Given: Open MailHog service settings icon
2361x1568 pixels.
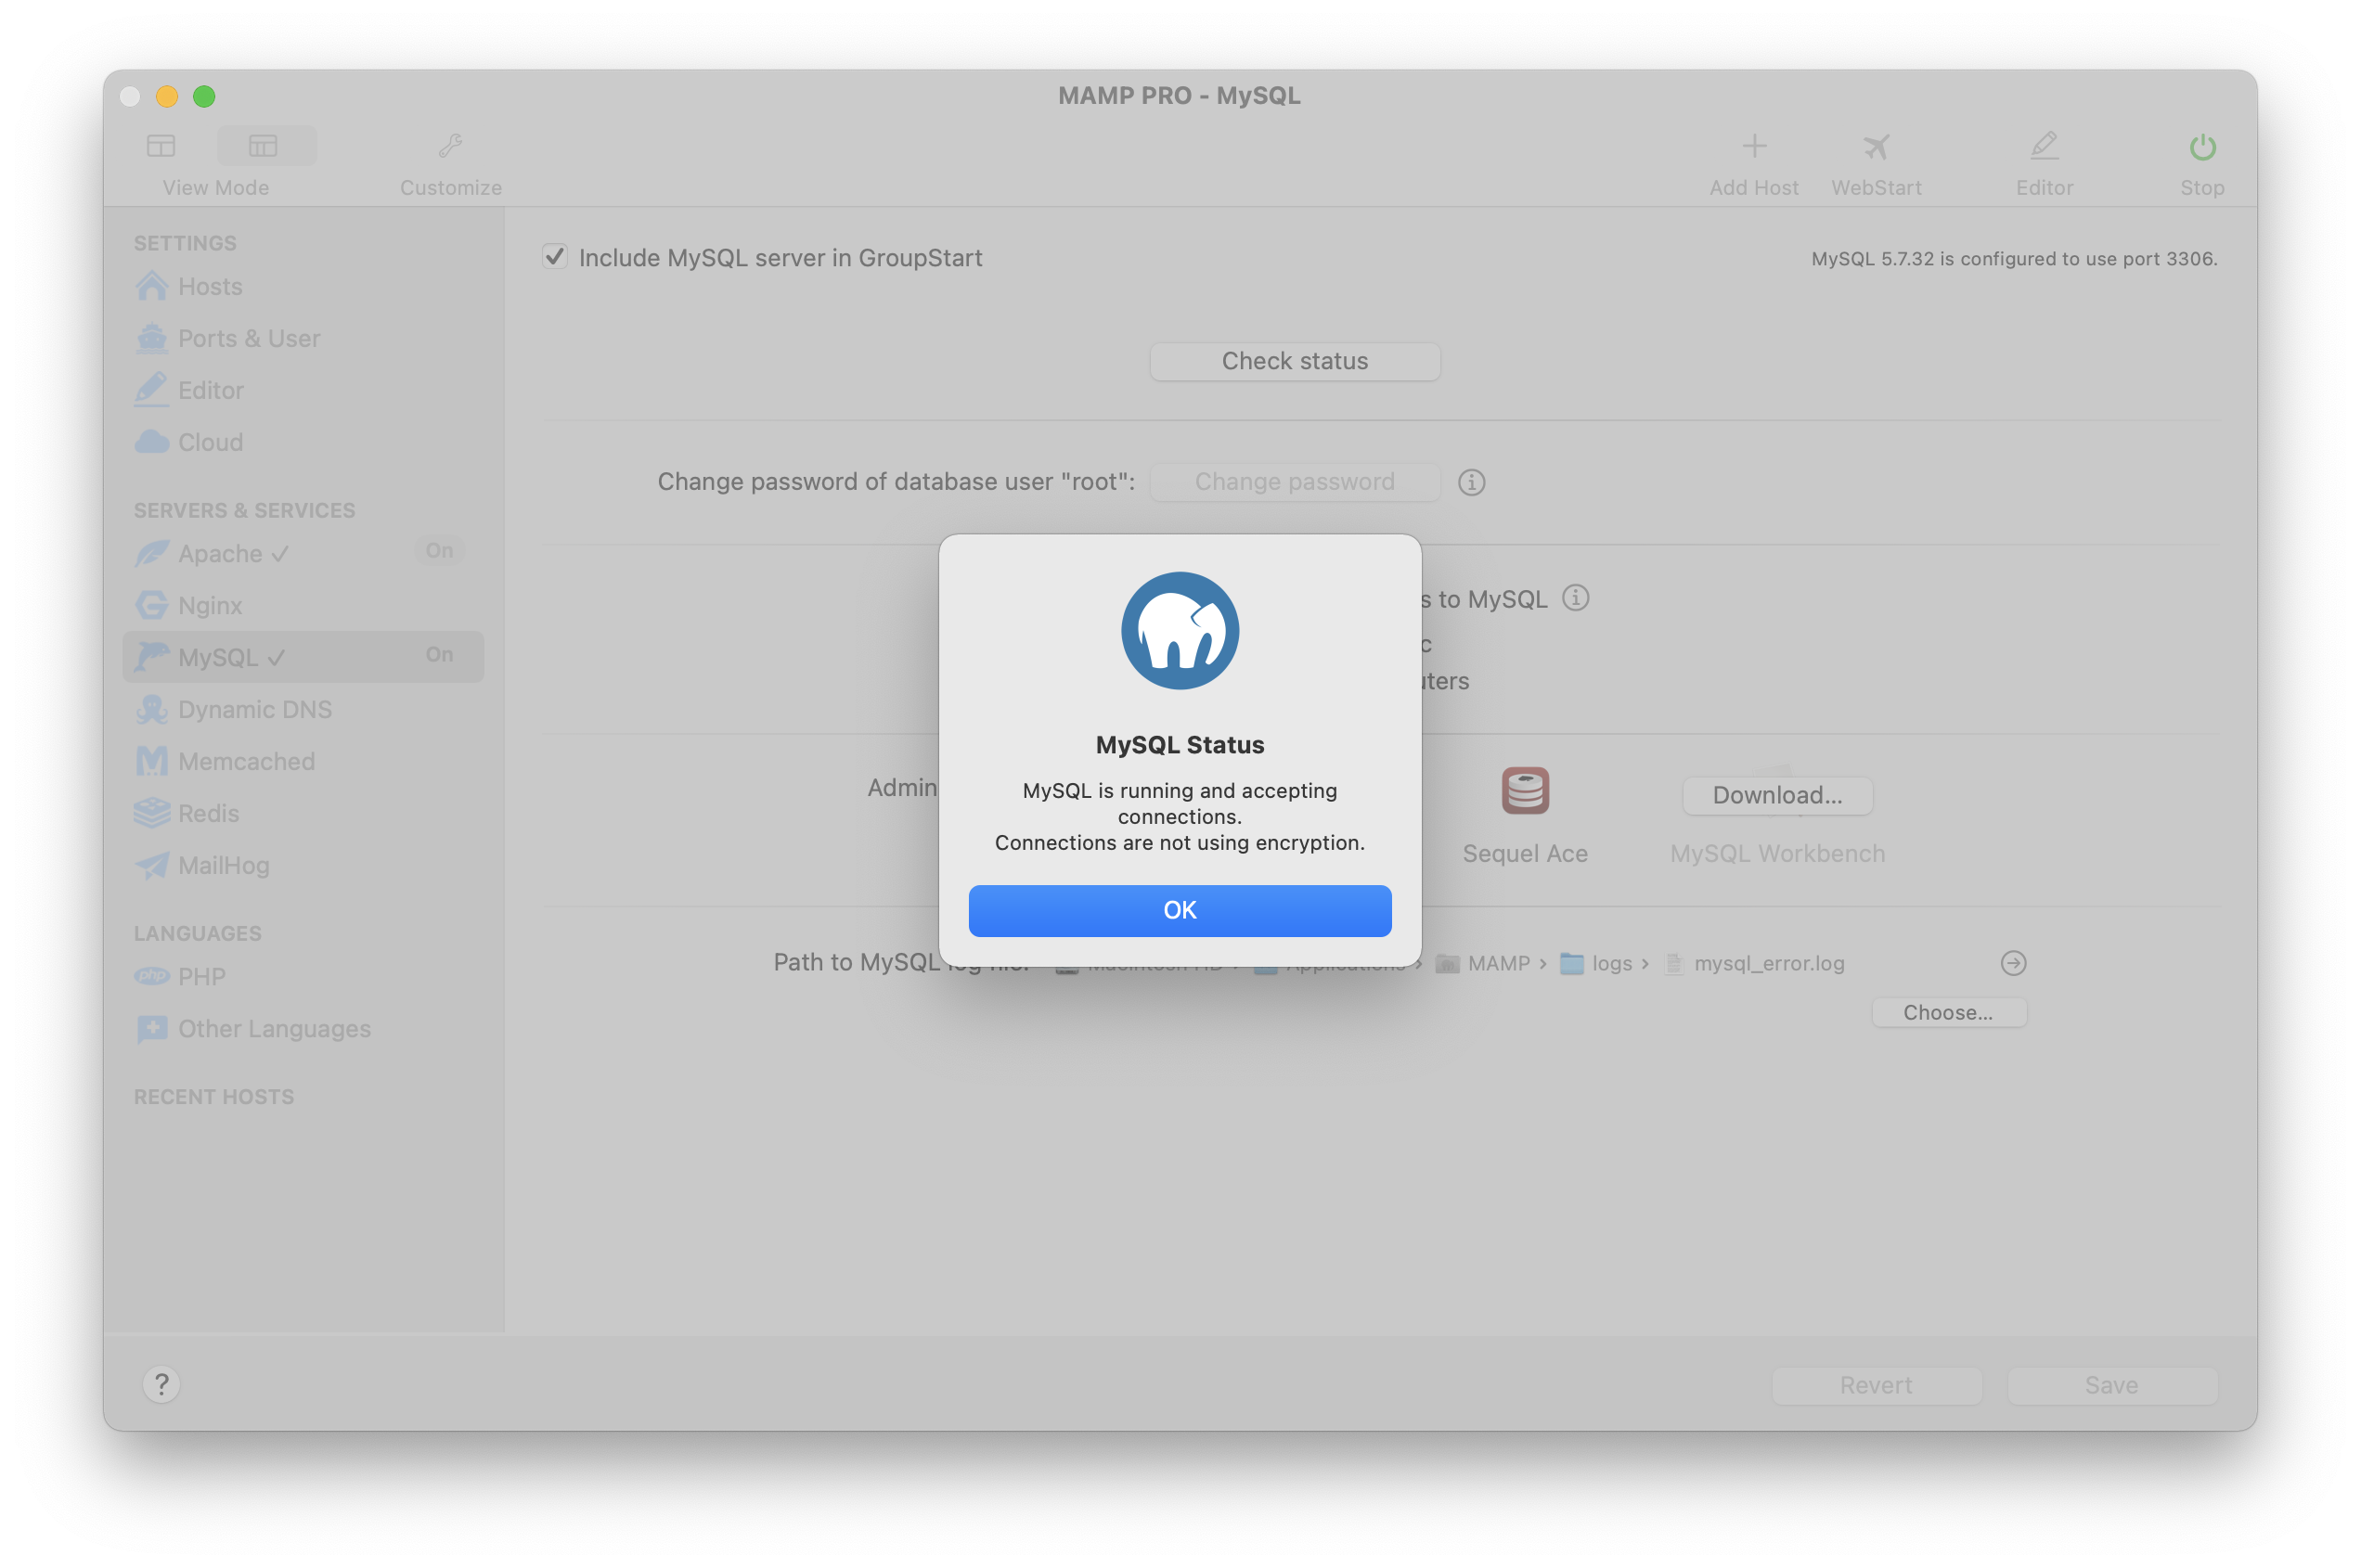Looking at the screenshot, I should click(151, 865).
